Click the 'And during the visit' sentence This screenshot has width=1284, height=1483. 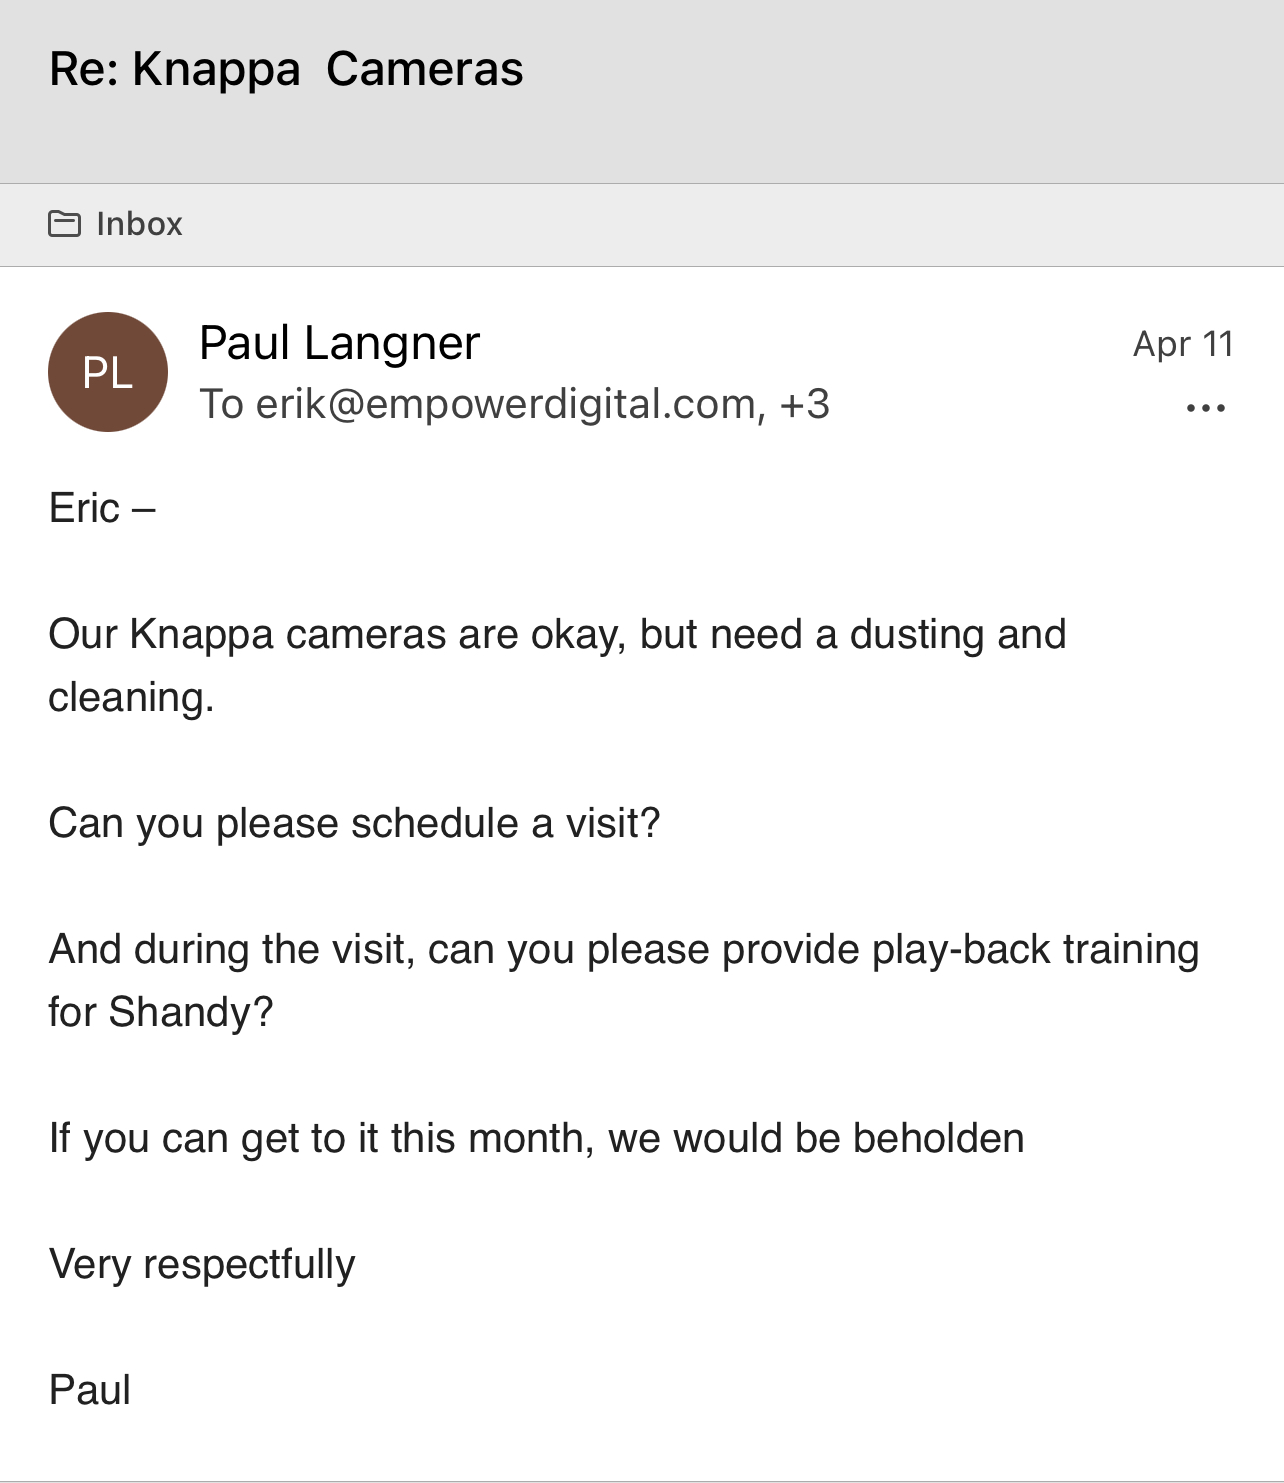tap(623, 950)
